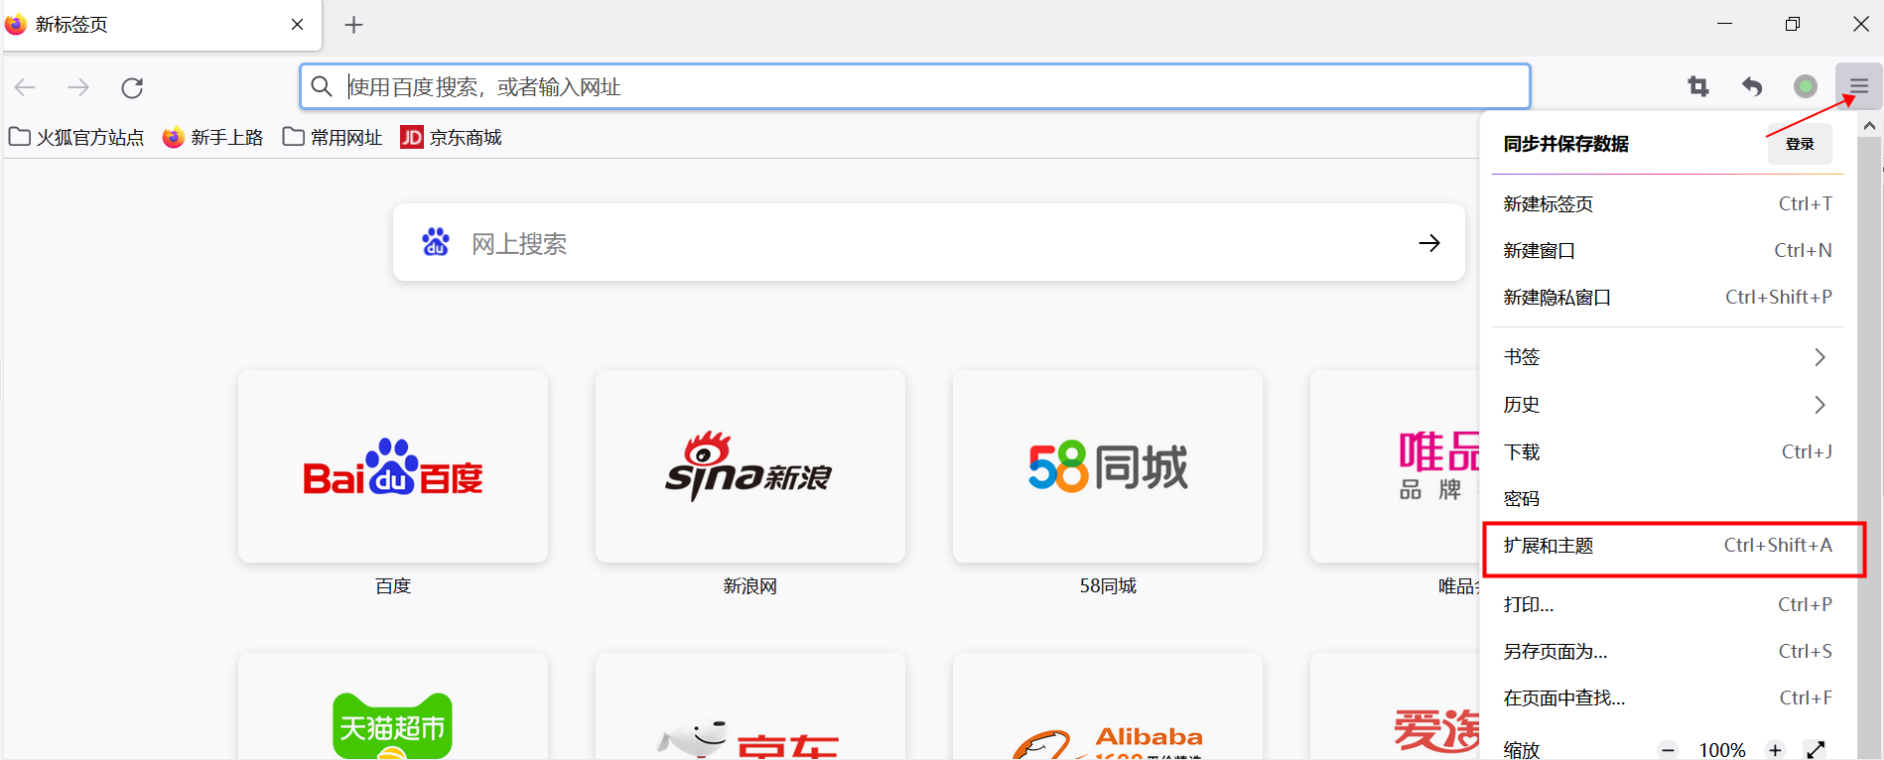The width and height of the screenshot is (1884, 760).
Task: Open the 新浪网 shortcut tile
Action: pos(750,467)
